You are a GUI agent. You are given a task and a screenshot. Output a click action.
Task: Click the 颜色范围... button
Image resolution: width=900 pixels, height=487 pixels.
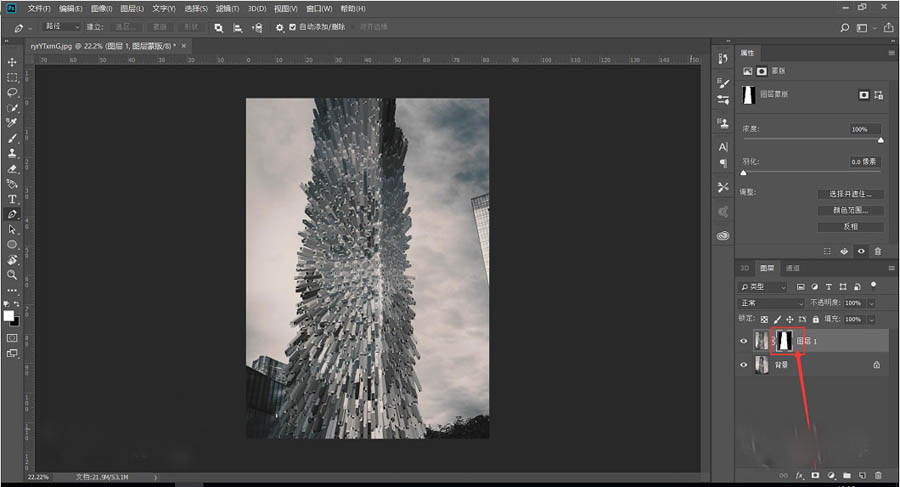coord(850,210)
